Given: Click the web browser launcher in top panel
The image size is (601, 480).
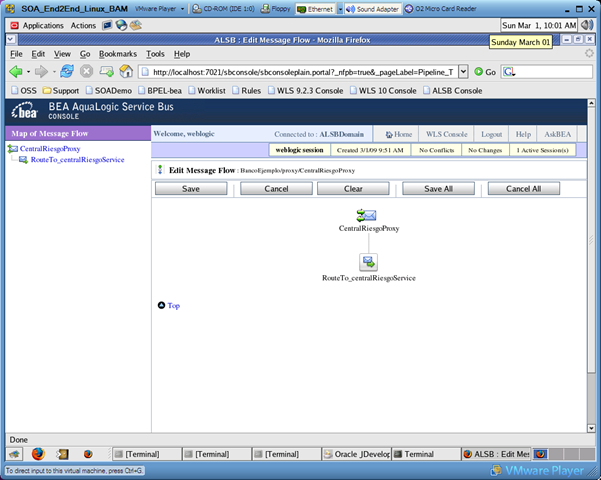Looking at the screenshot, I should pyautogui.click(x=122, y=25).
